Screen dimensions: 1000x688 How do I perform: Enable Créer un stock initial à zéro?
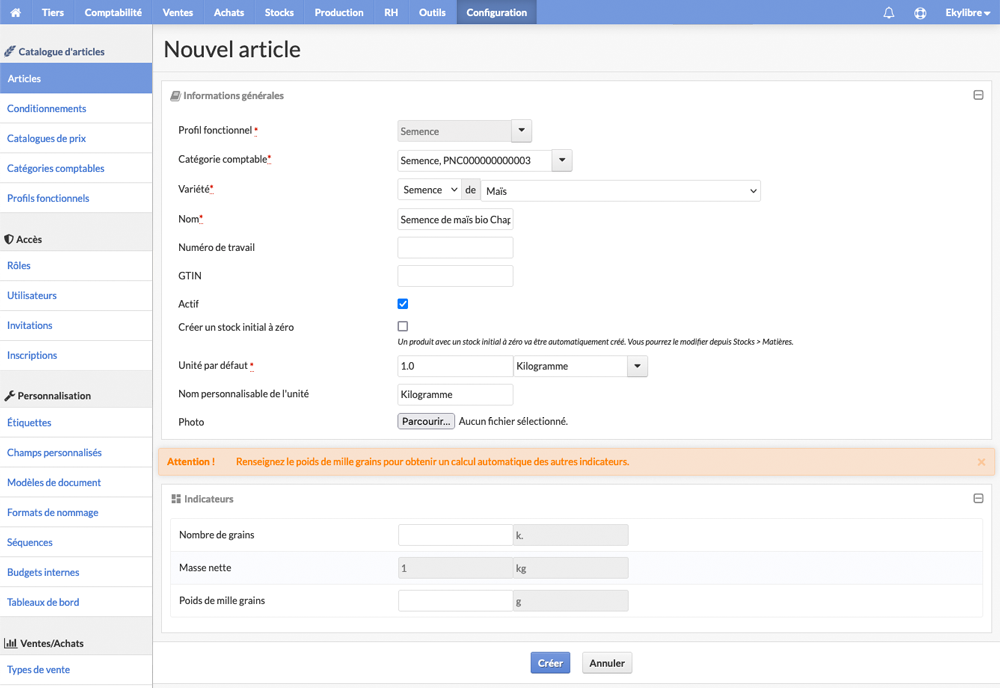402,326
